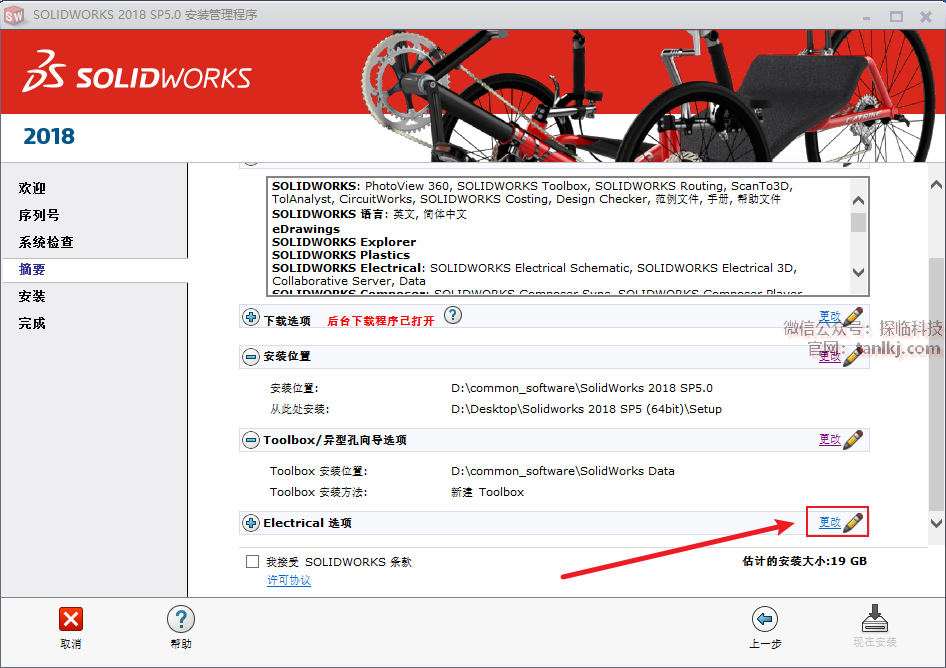
Task: Click the pencil icon for 安装位置
Action: [x=853, y=356]
